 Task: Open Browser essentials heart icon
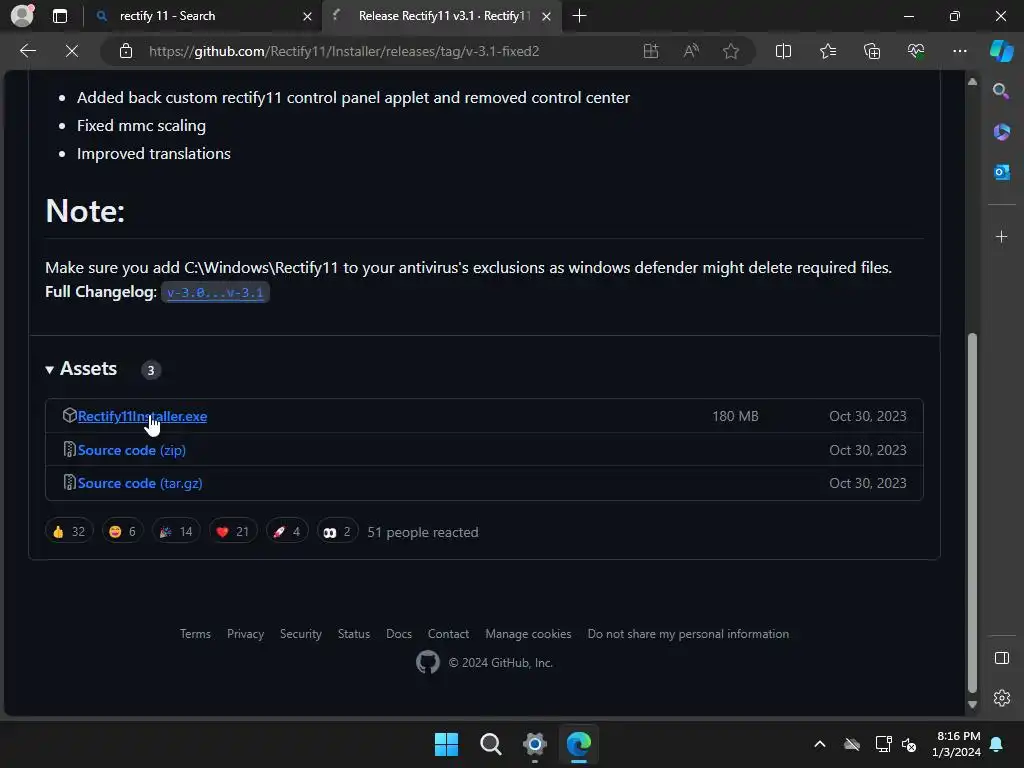[x=916, y=51]
